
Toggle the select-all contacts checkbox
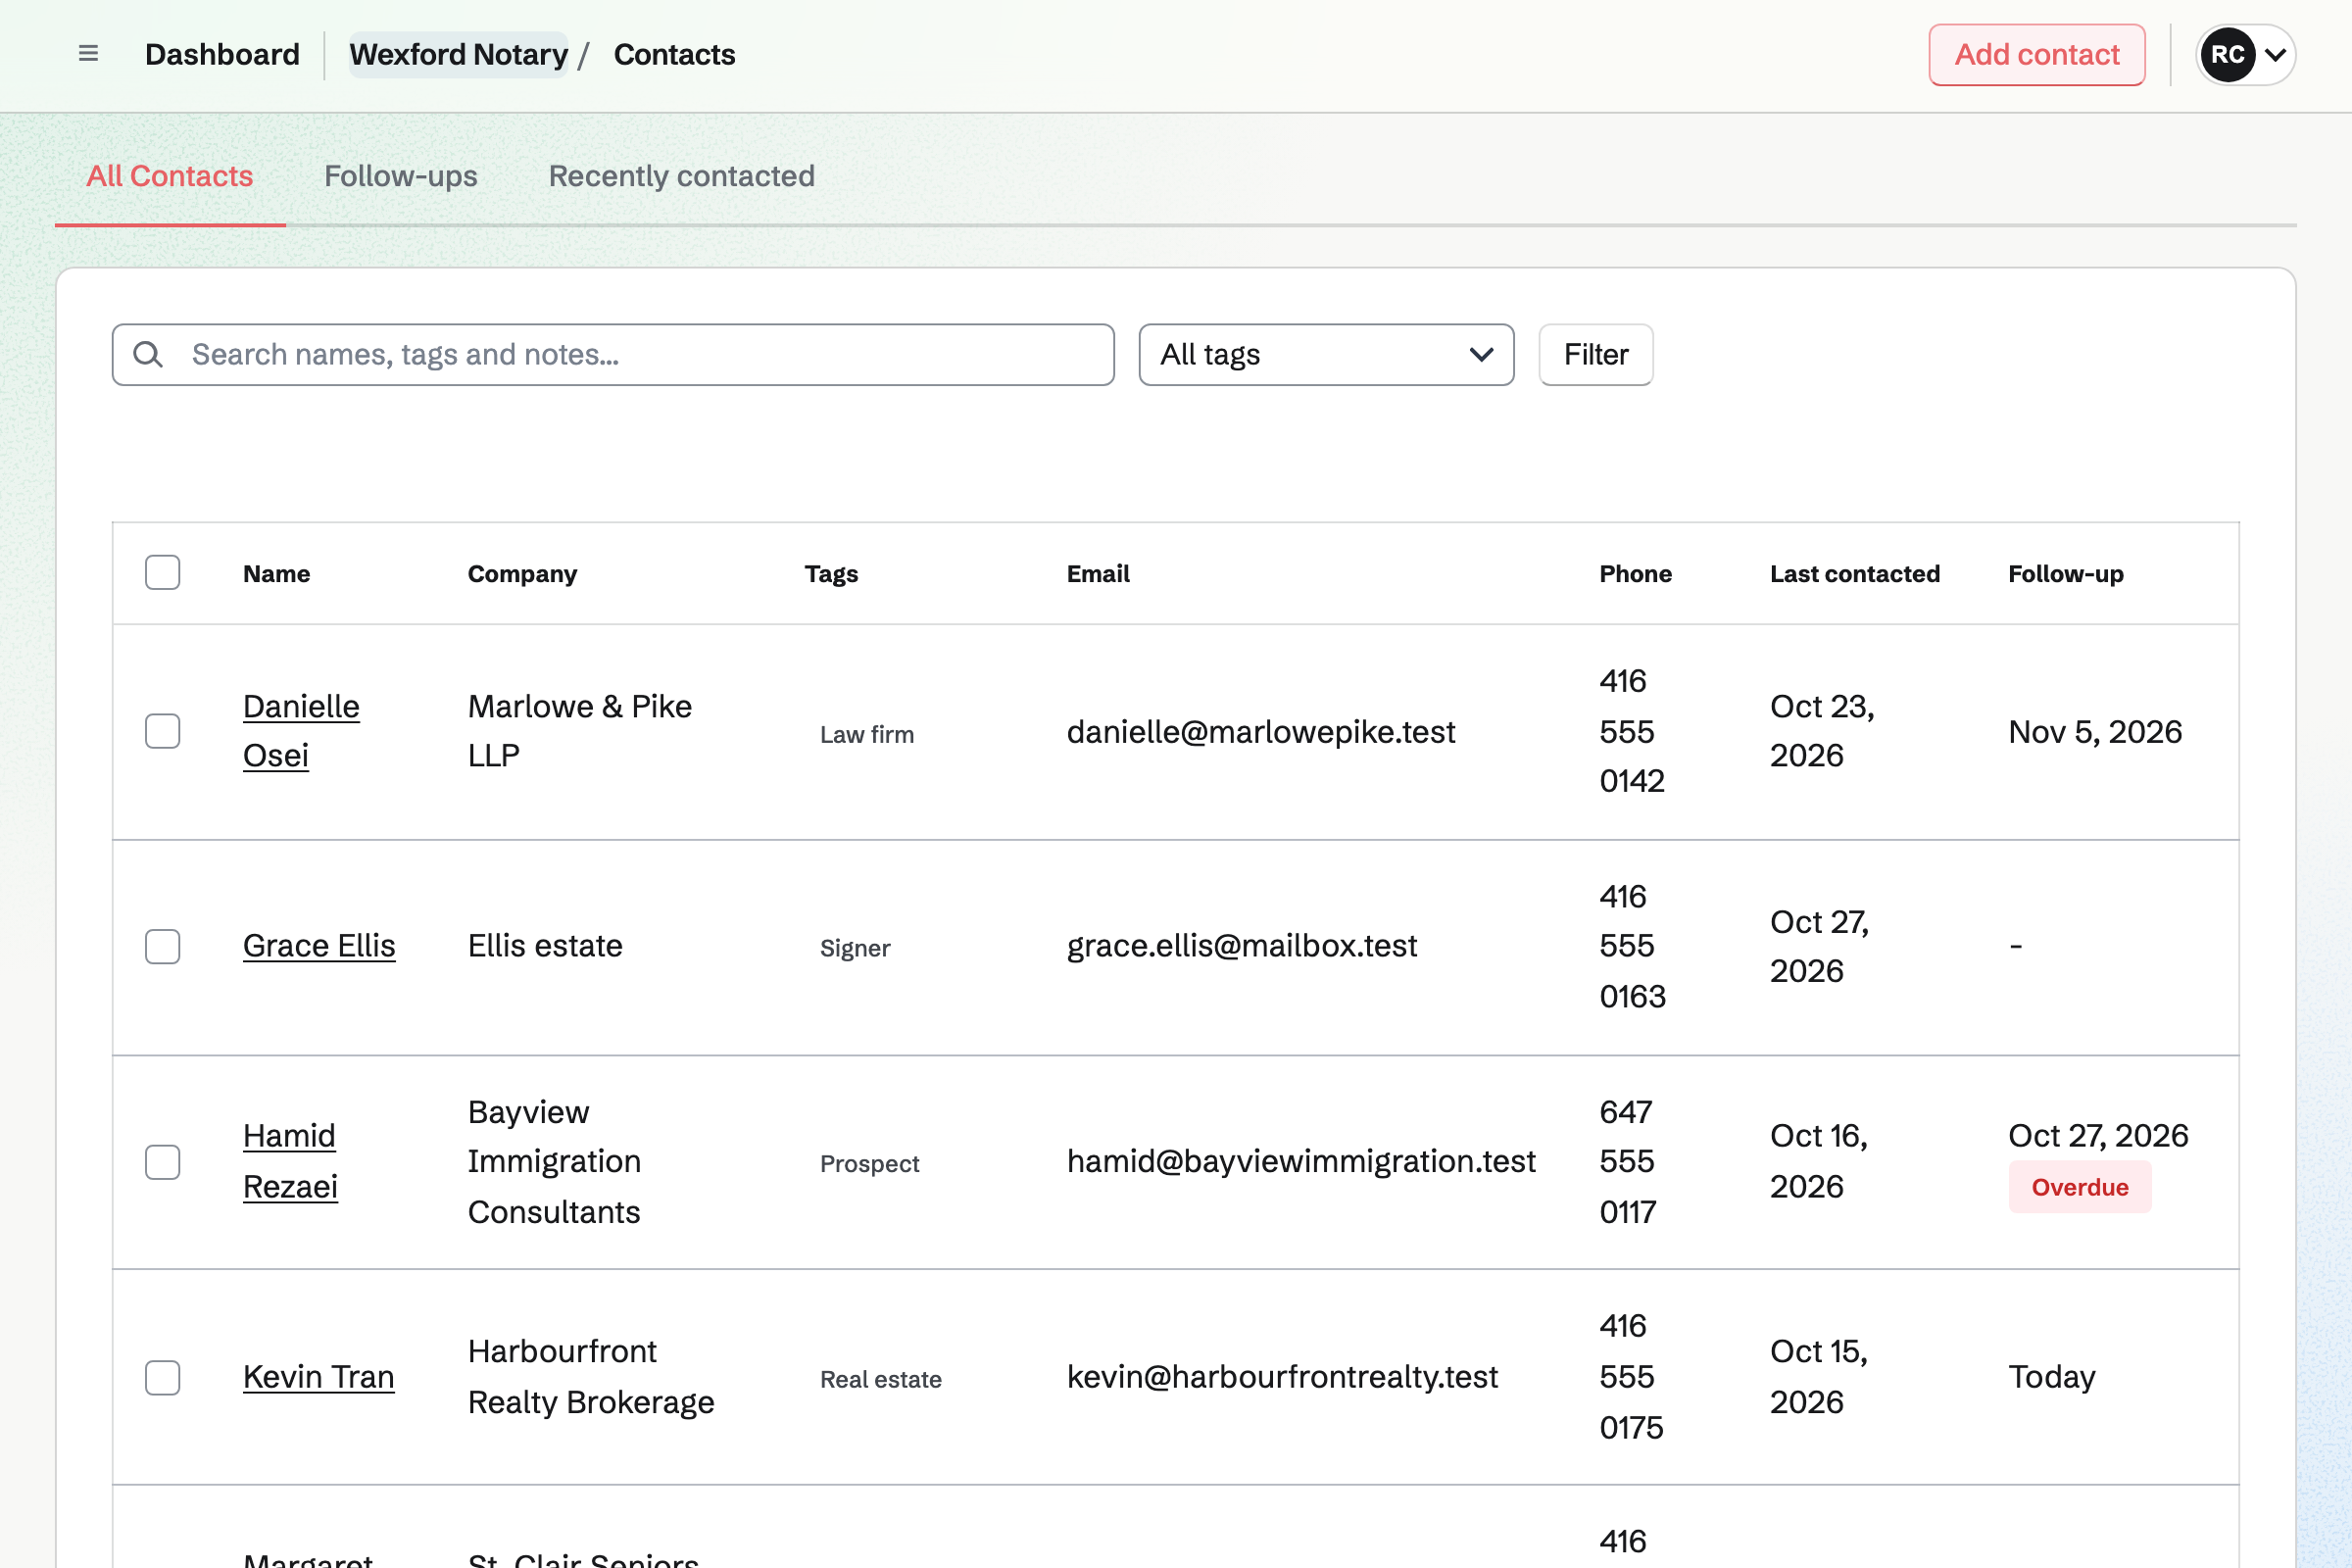162,573
